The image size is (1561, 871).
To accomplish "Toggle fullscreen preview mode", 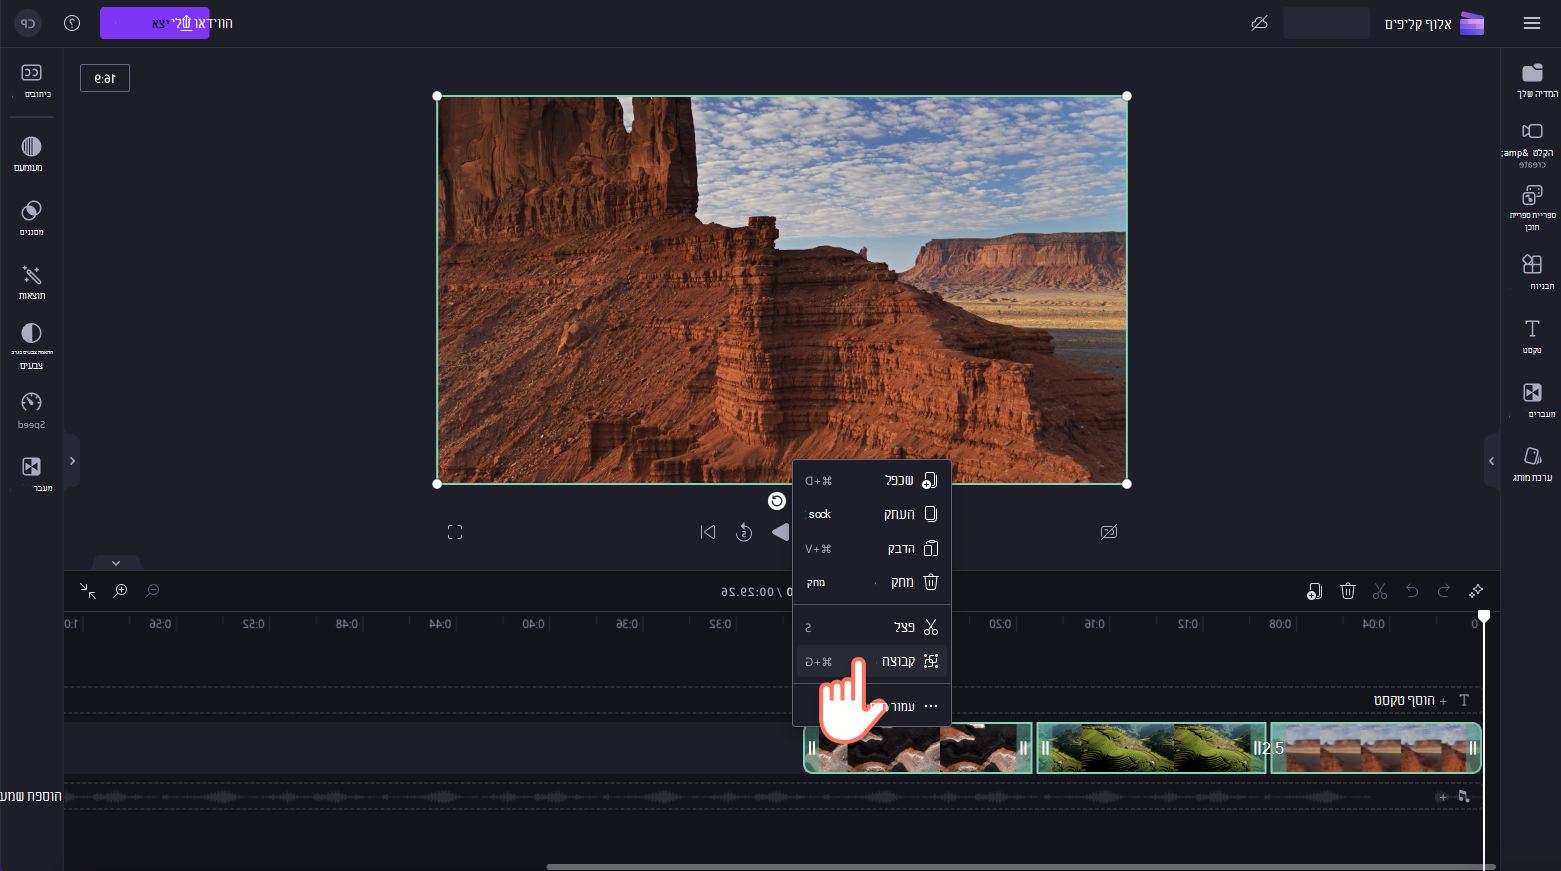I will click(455, 532).
